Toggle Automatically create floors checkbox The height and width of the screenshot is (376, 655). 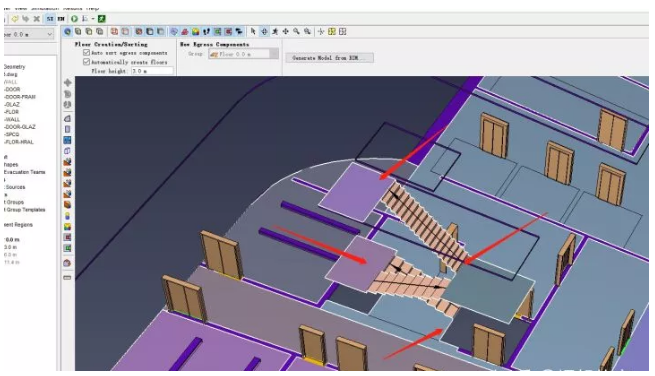tap(86, 62)
